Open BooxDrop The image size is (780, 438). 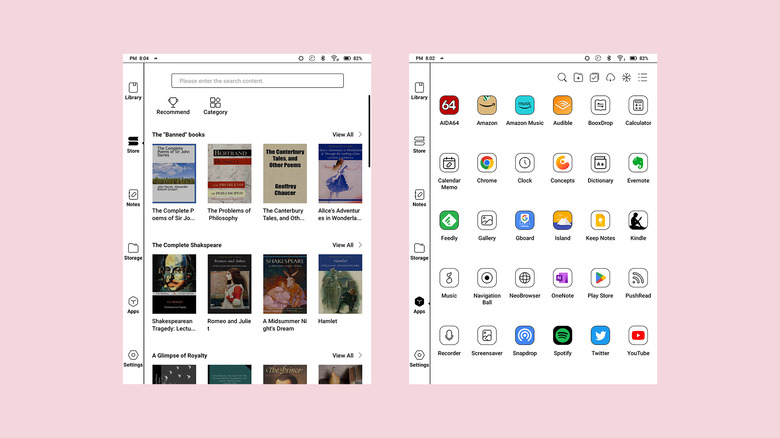coord(600,106)
